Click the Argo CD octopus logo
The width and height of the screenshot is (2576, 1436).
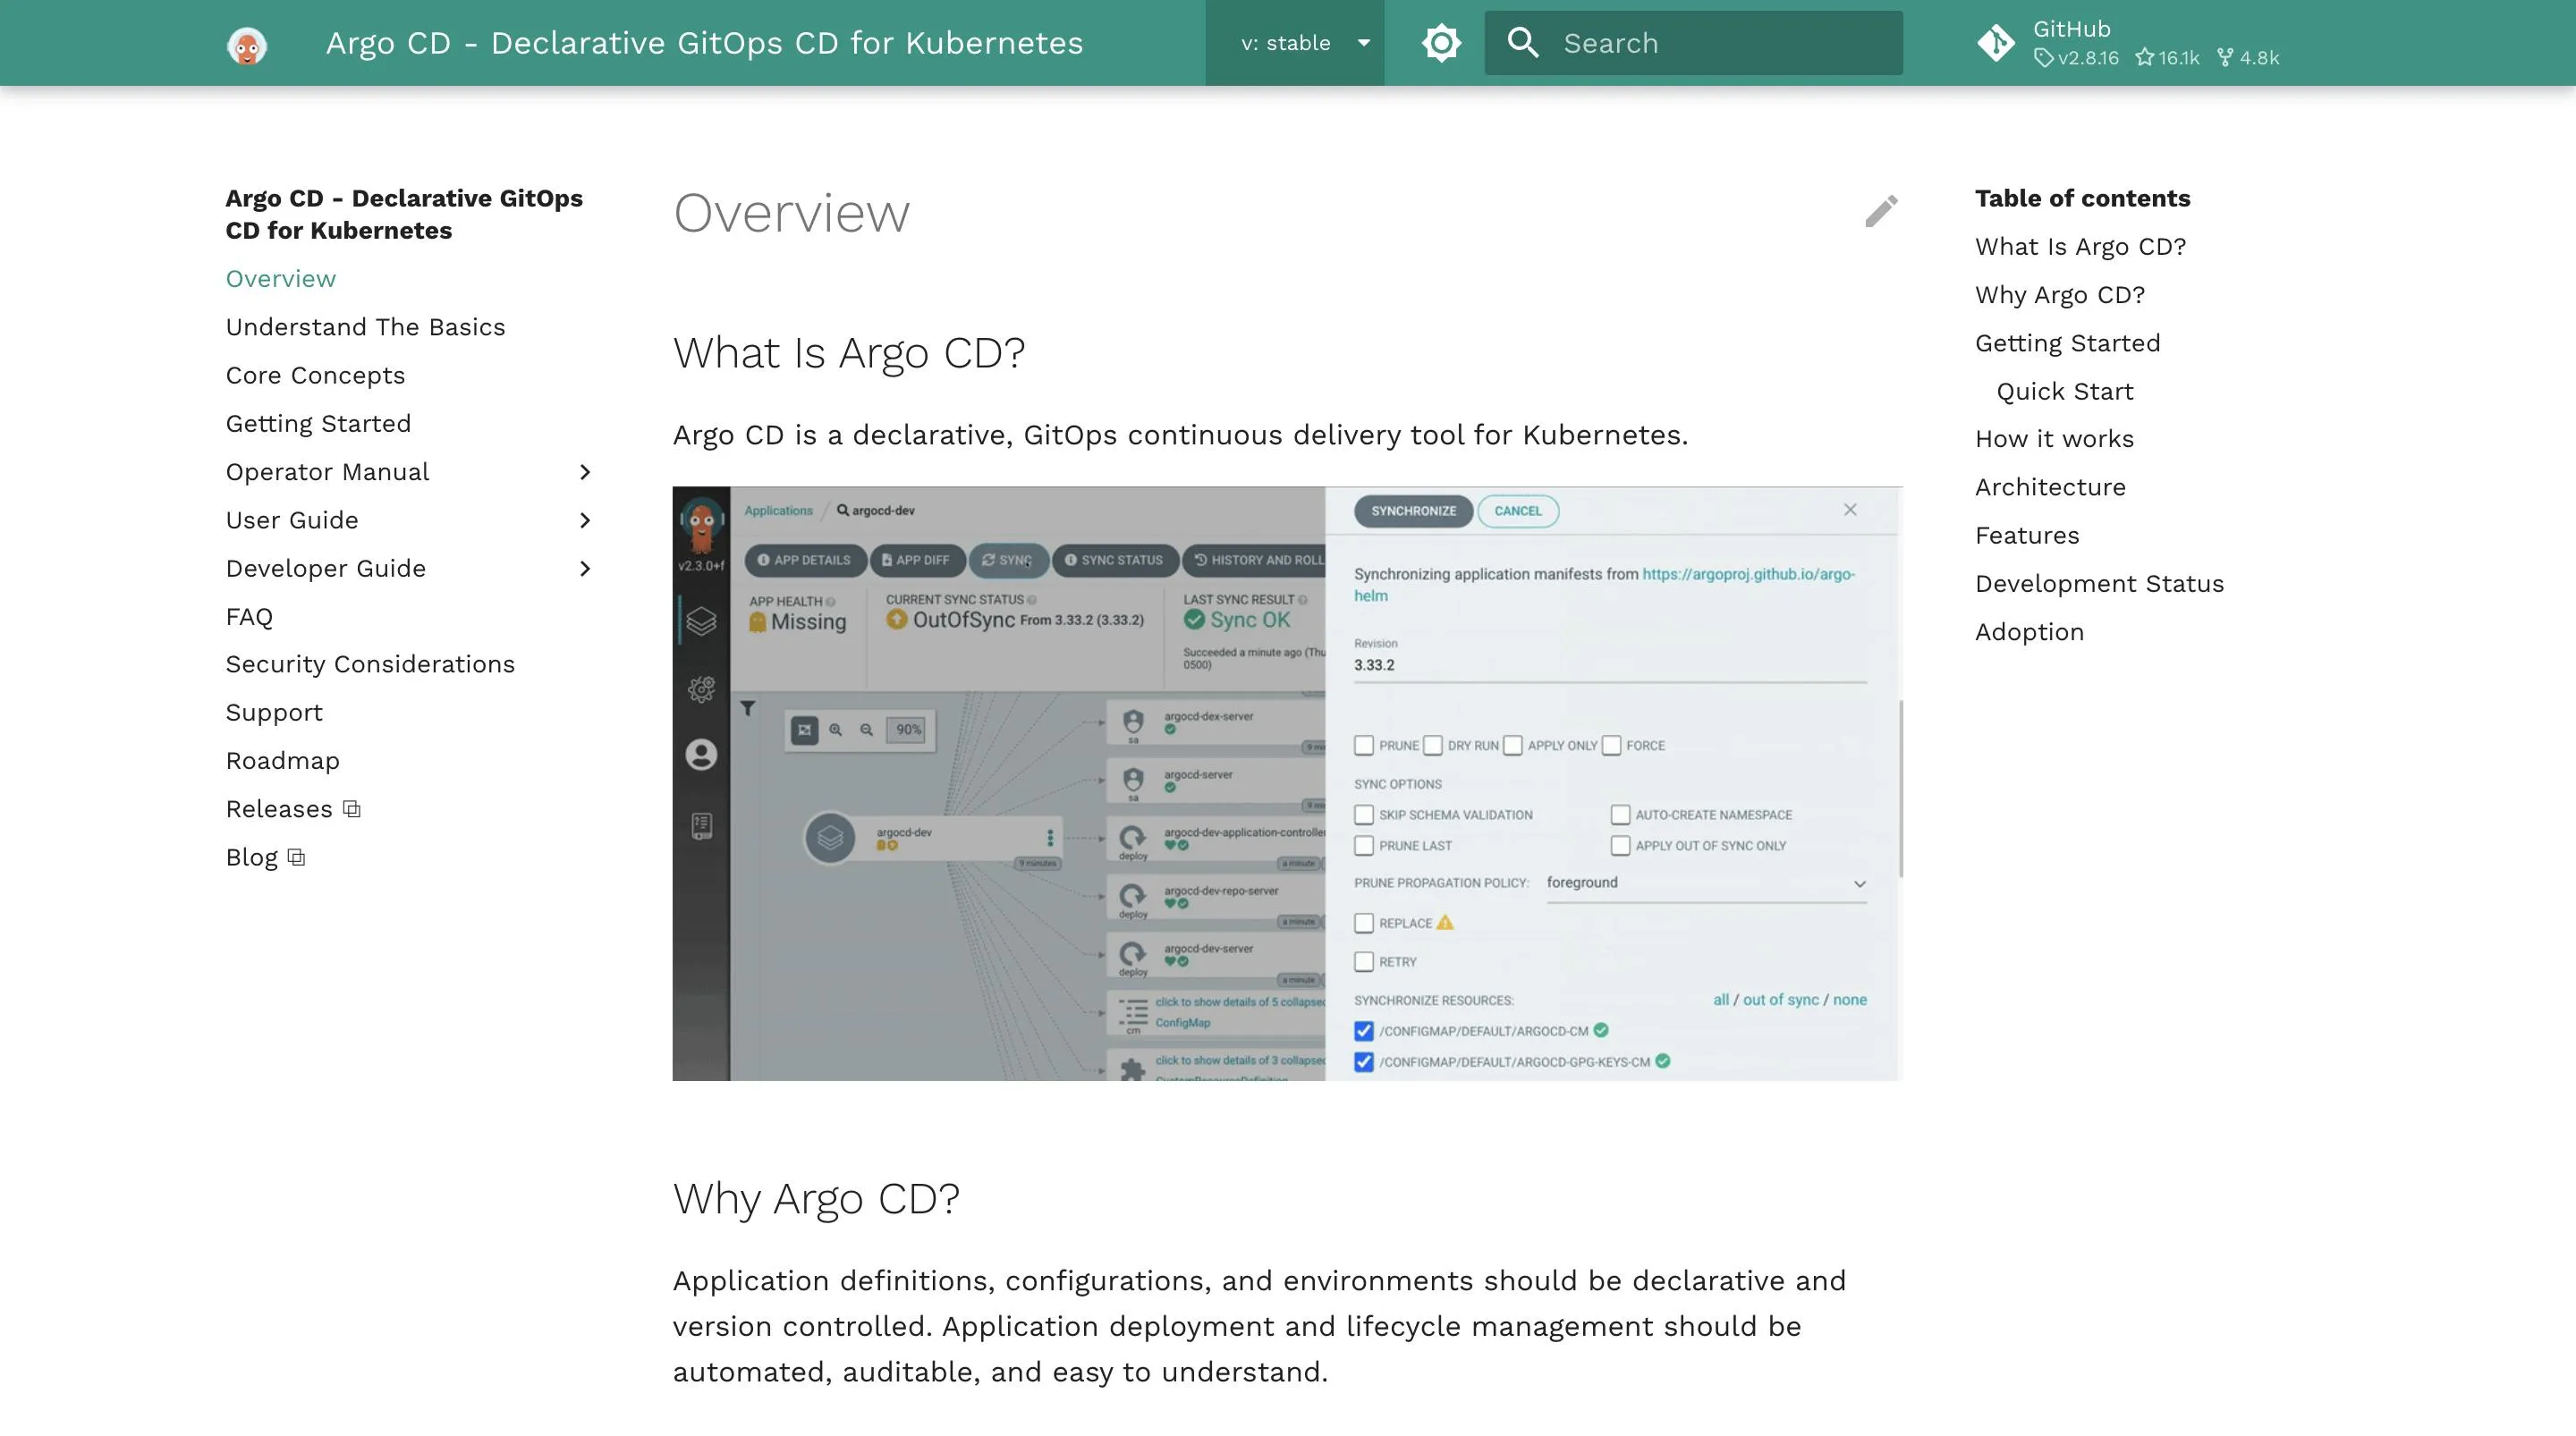tap(246, 44)
